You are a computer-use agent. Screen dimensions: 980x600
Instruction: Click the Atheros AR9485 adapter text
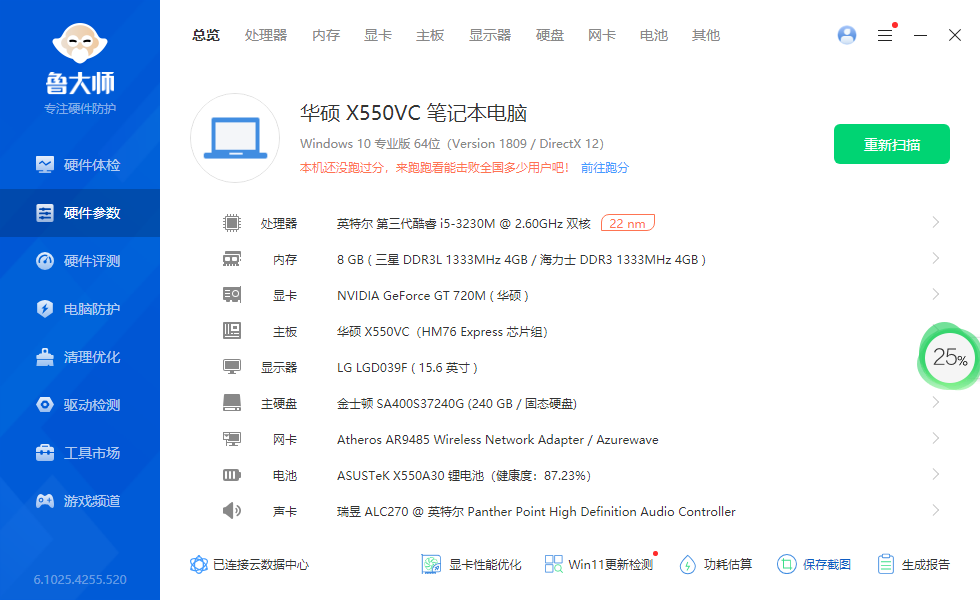point(498,440)
